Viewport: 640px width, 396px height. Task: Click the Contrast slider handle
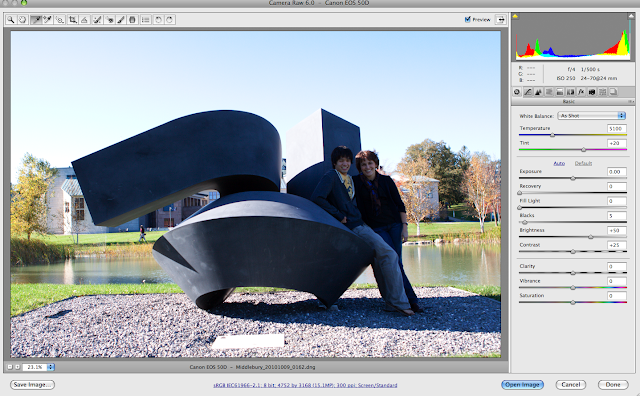click(573, 252)
